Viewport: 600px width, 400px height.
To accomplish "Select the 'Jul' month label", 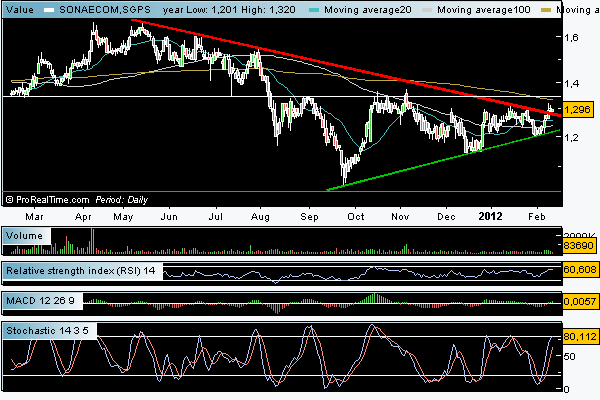I will 215,217.
